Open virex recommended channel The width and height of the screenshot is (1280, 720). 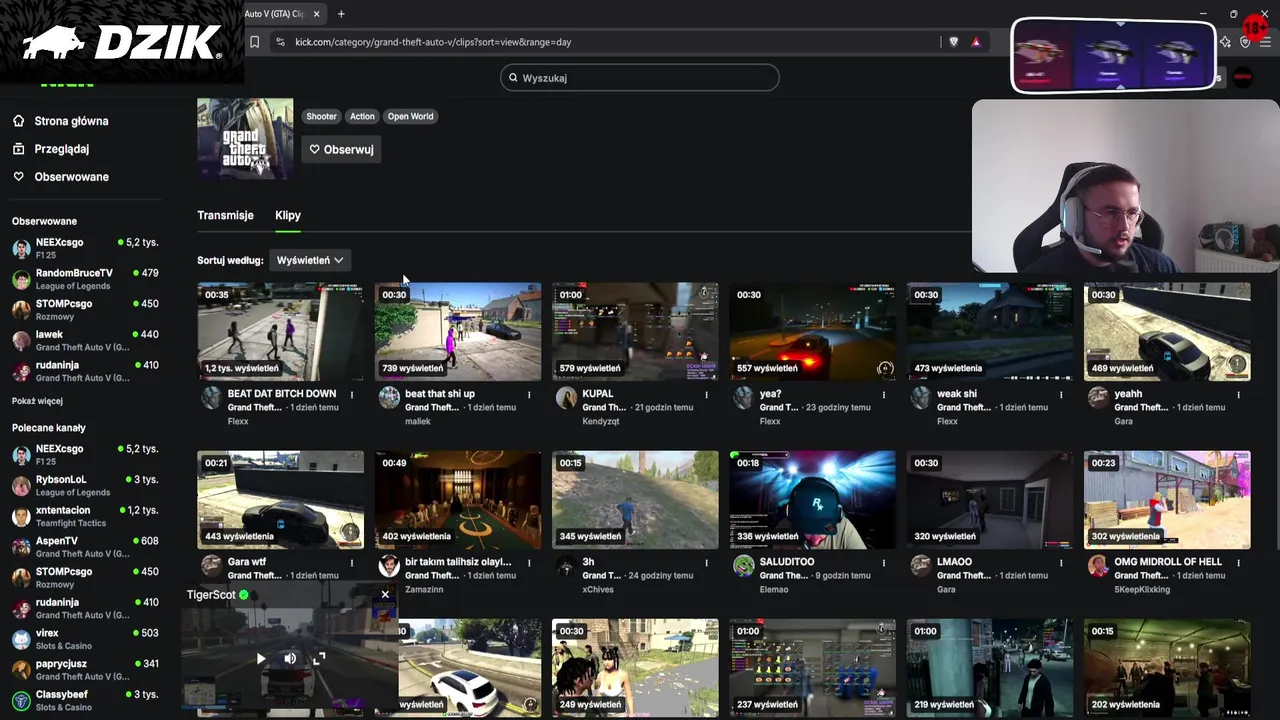85,639
